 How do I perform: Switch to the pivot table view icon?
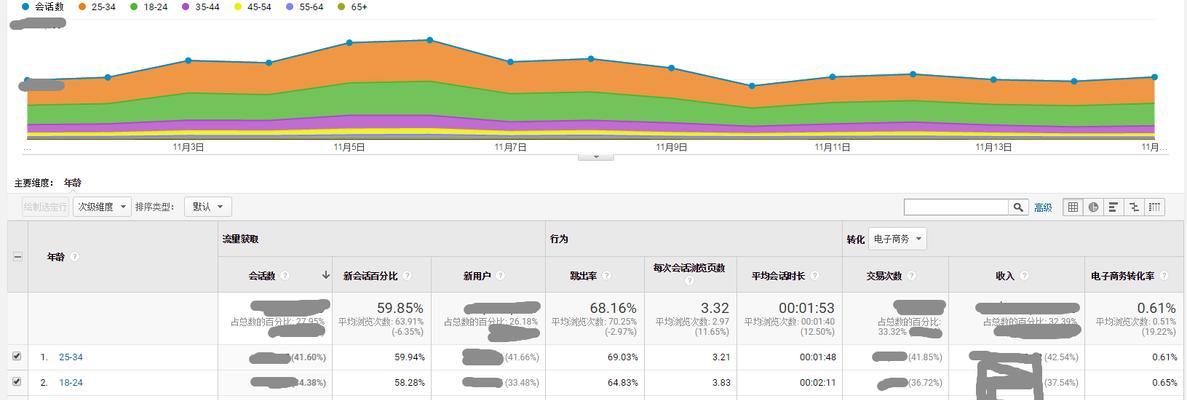(1154, 207)
